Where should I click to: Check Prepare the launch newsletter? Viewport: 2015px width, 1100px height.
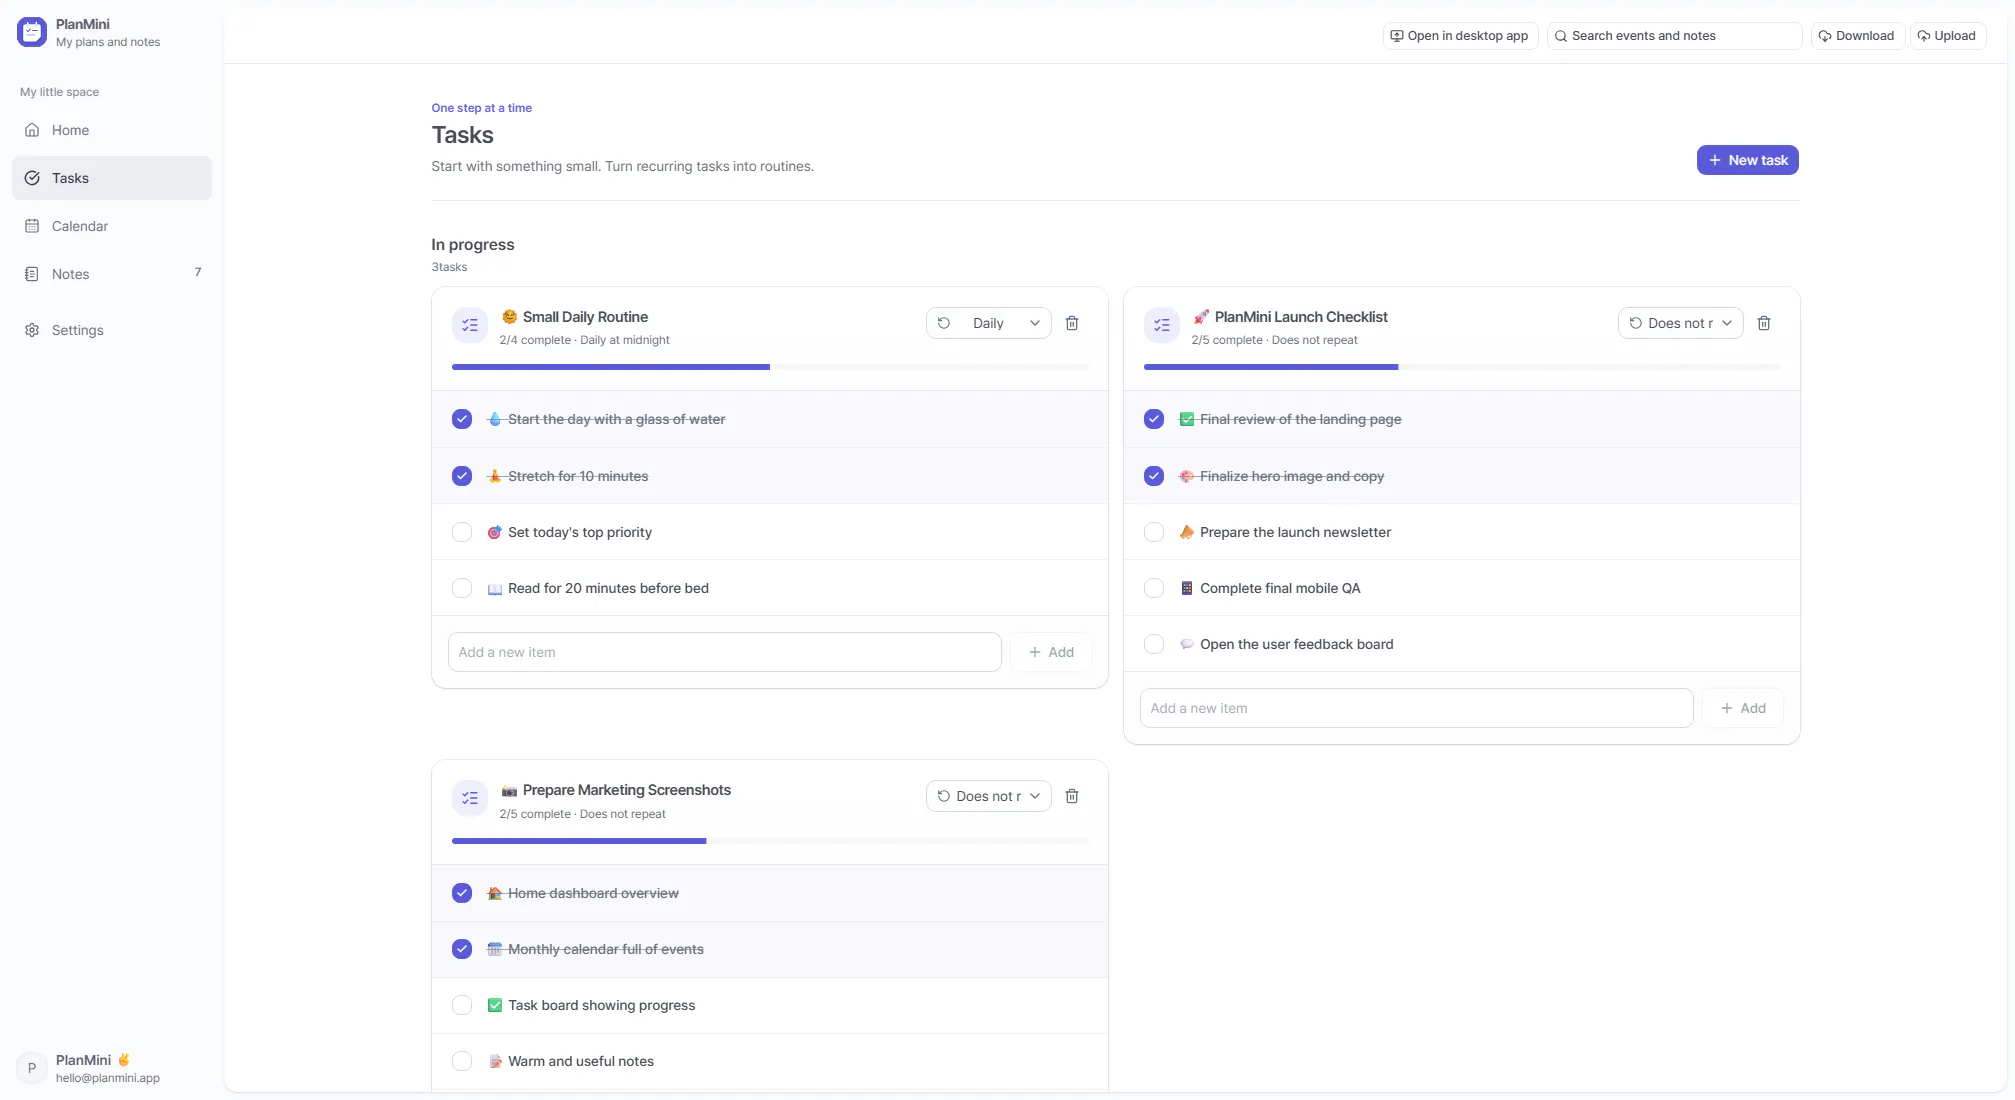coord(1154,532)
